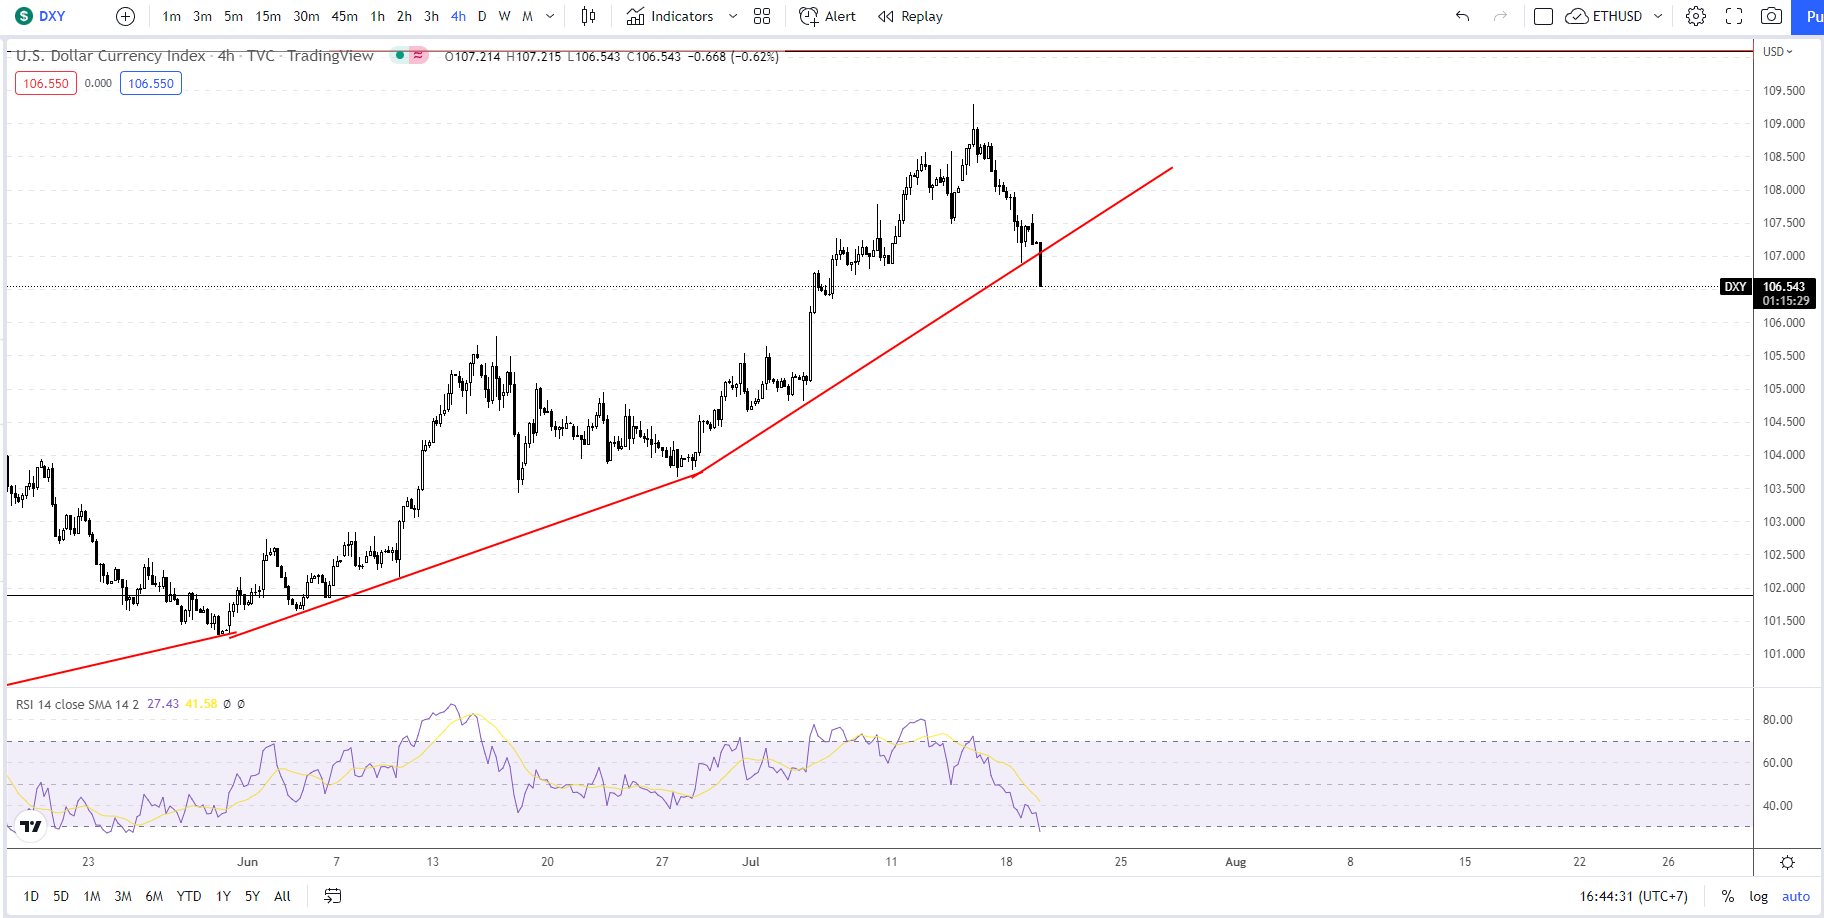
Task: Open the USD currency dropdown
Action: tap(1778, 51)
